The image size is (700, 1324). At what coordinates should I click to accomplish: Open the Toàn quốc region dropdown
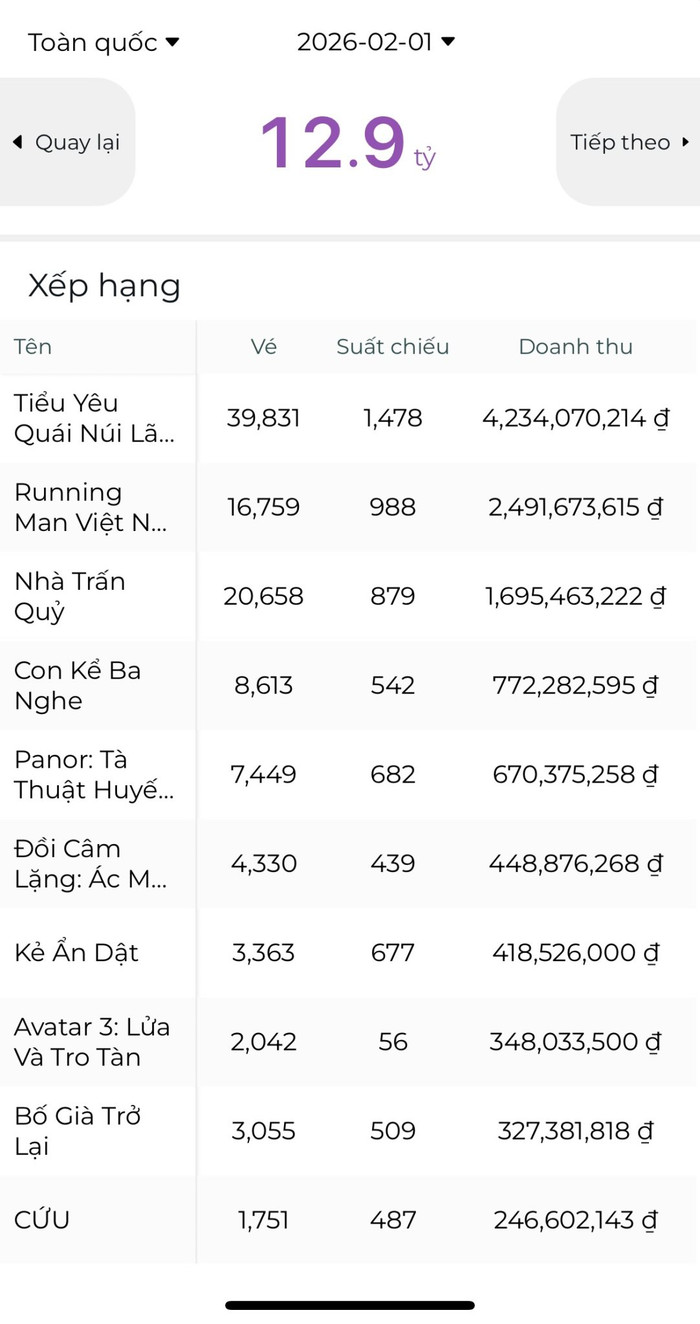pyautogui.click(x=103, y=42)
